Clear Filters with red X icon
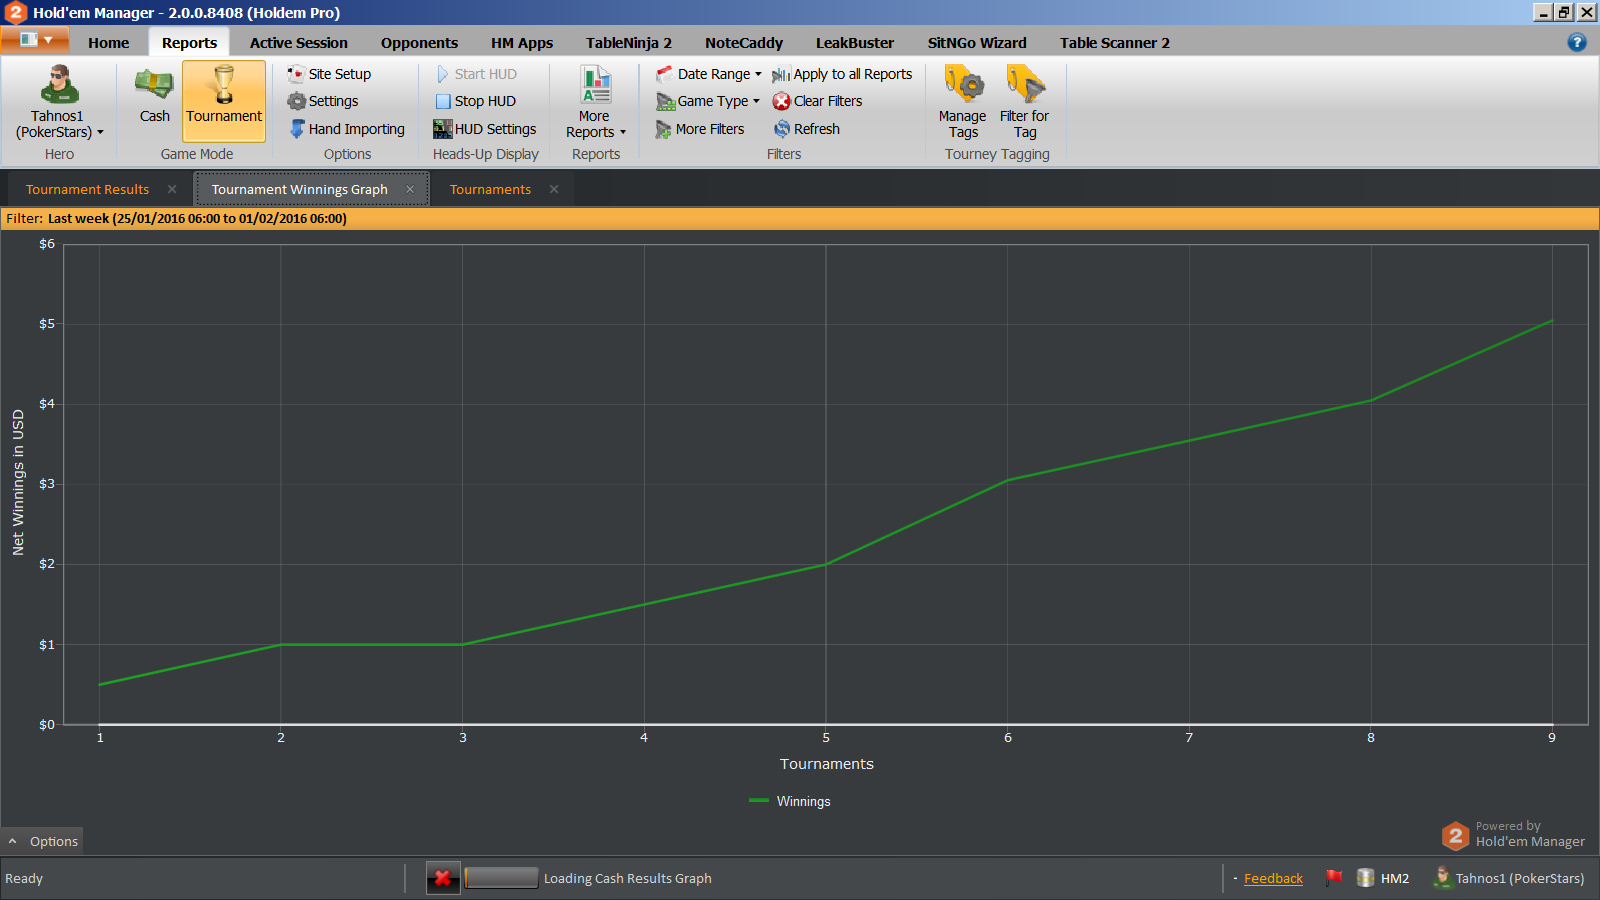The image size is (1600, 900). click(x=817, y=101)
